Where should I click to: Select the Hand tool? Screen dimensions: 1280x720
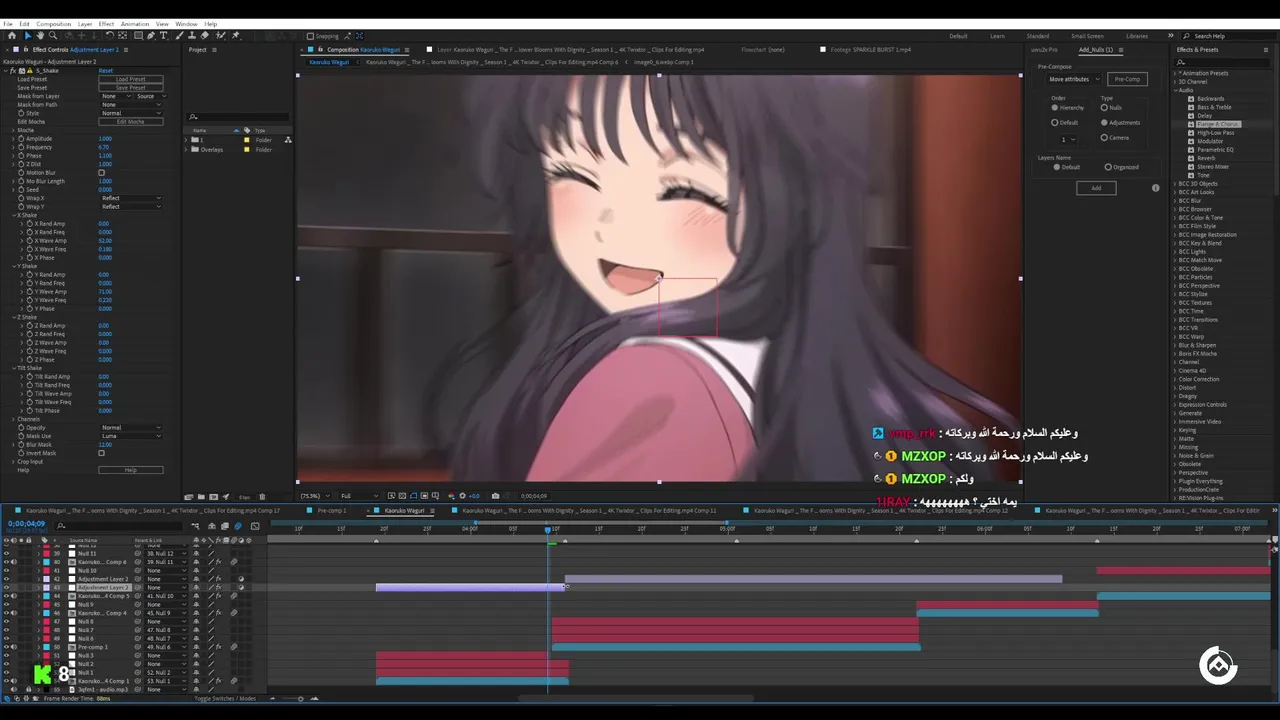coord(40,35)
